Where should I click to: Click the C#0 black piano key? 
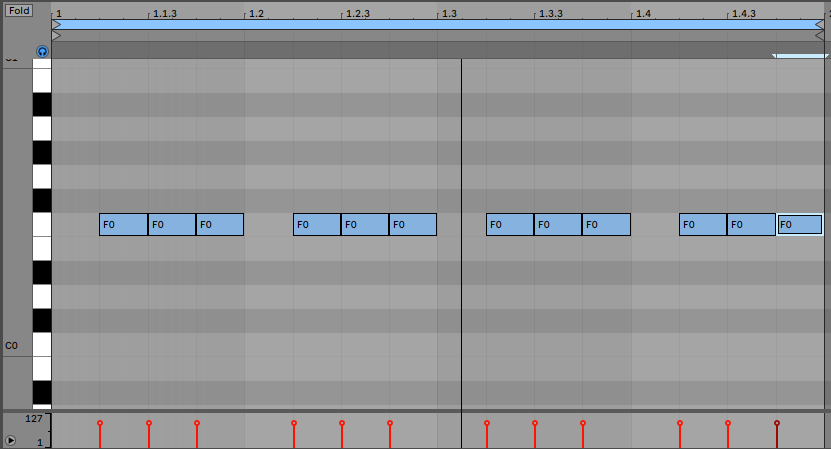pos(42,321)
